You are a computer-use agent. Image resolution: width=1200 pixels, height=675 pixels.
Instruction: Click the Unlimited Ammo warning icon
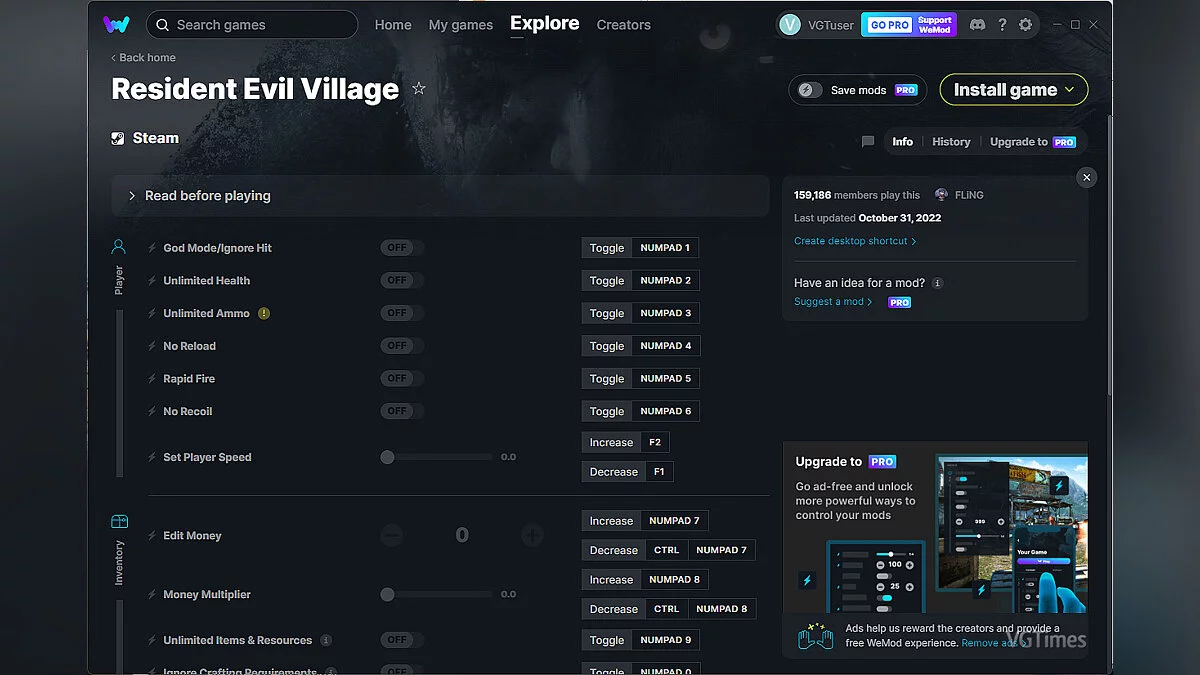pos(264,313)
